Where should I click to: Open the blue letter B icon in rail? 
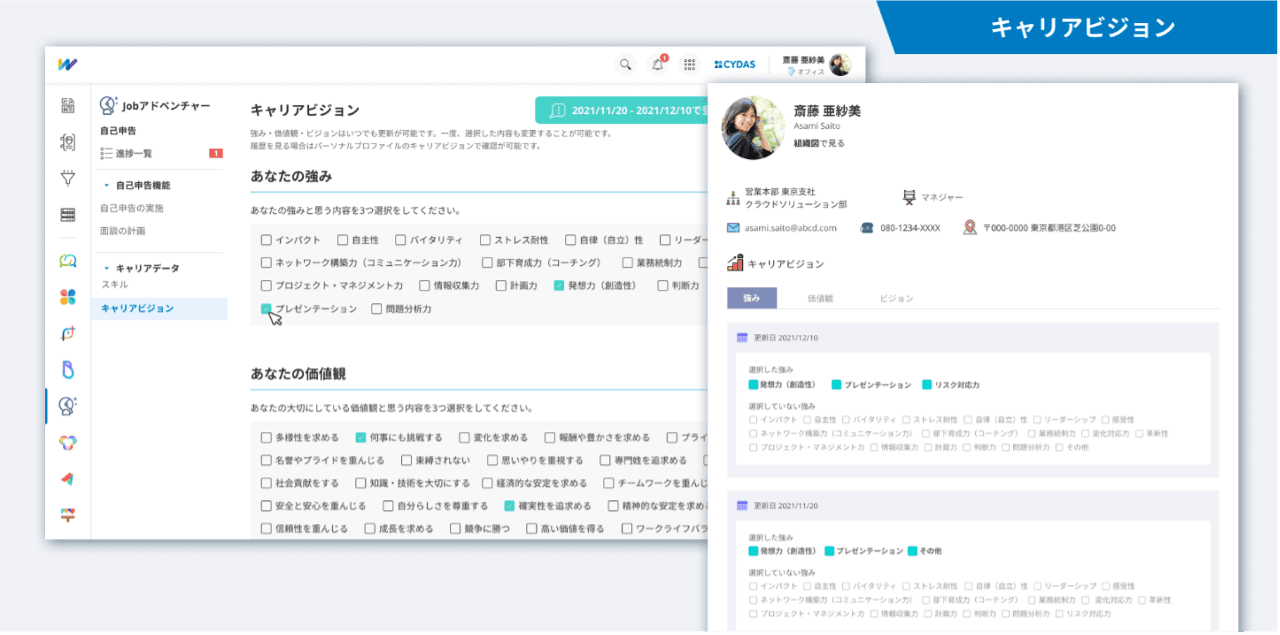coord(68,370)
